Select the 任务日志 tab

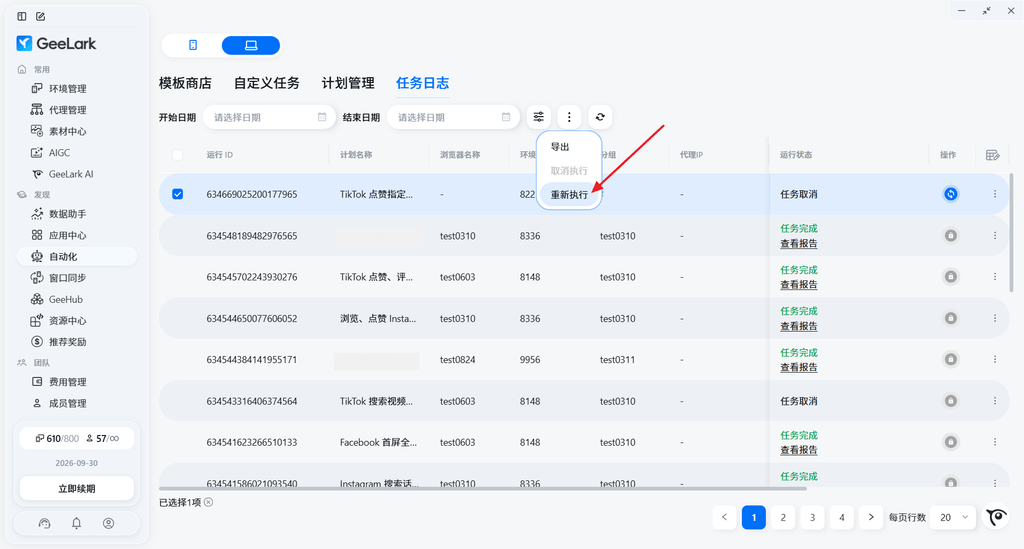423,83
